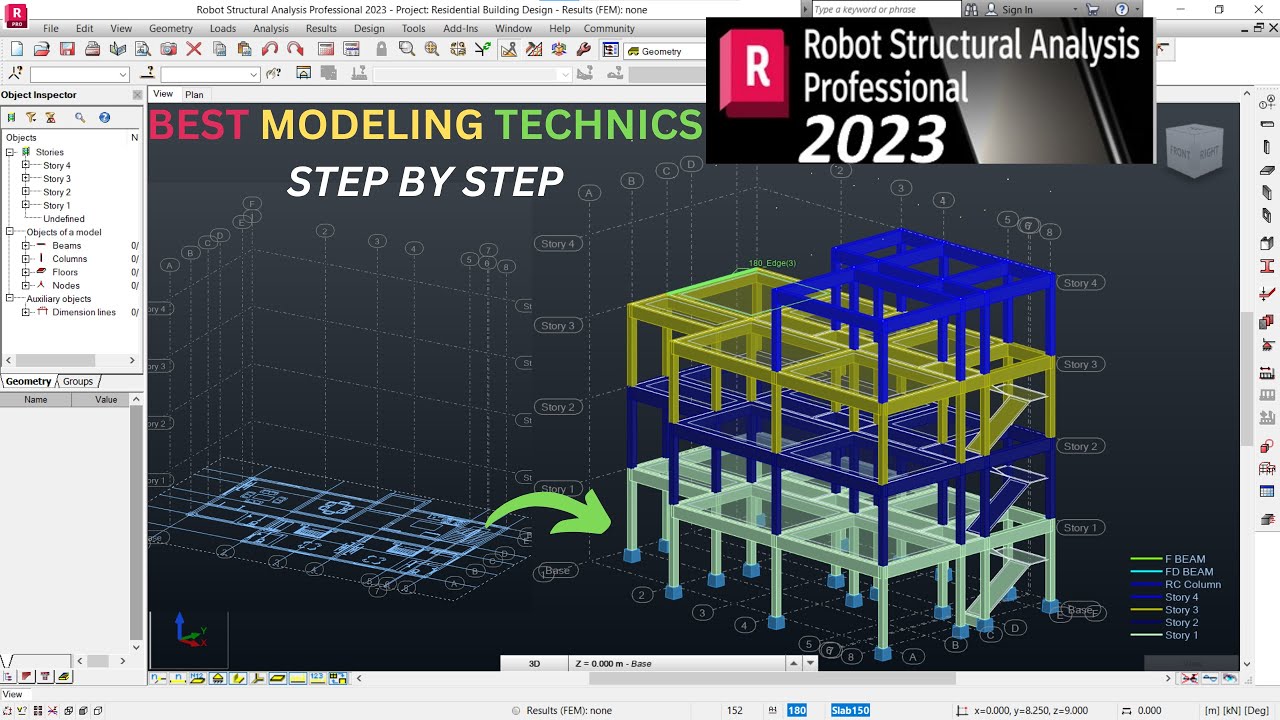Viewport: 1280px width, 720px height.
Task: Click the Value column header
Action: [106, 399]
